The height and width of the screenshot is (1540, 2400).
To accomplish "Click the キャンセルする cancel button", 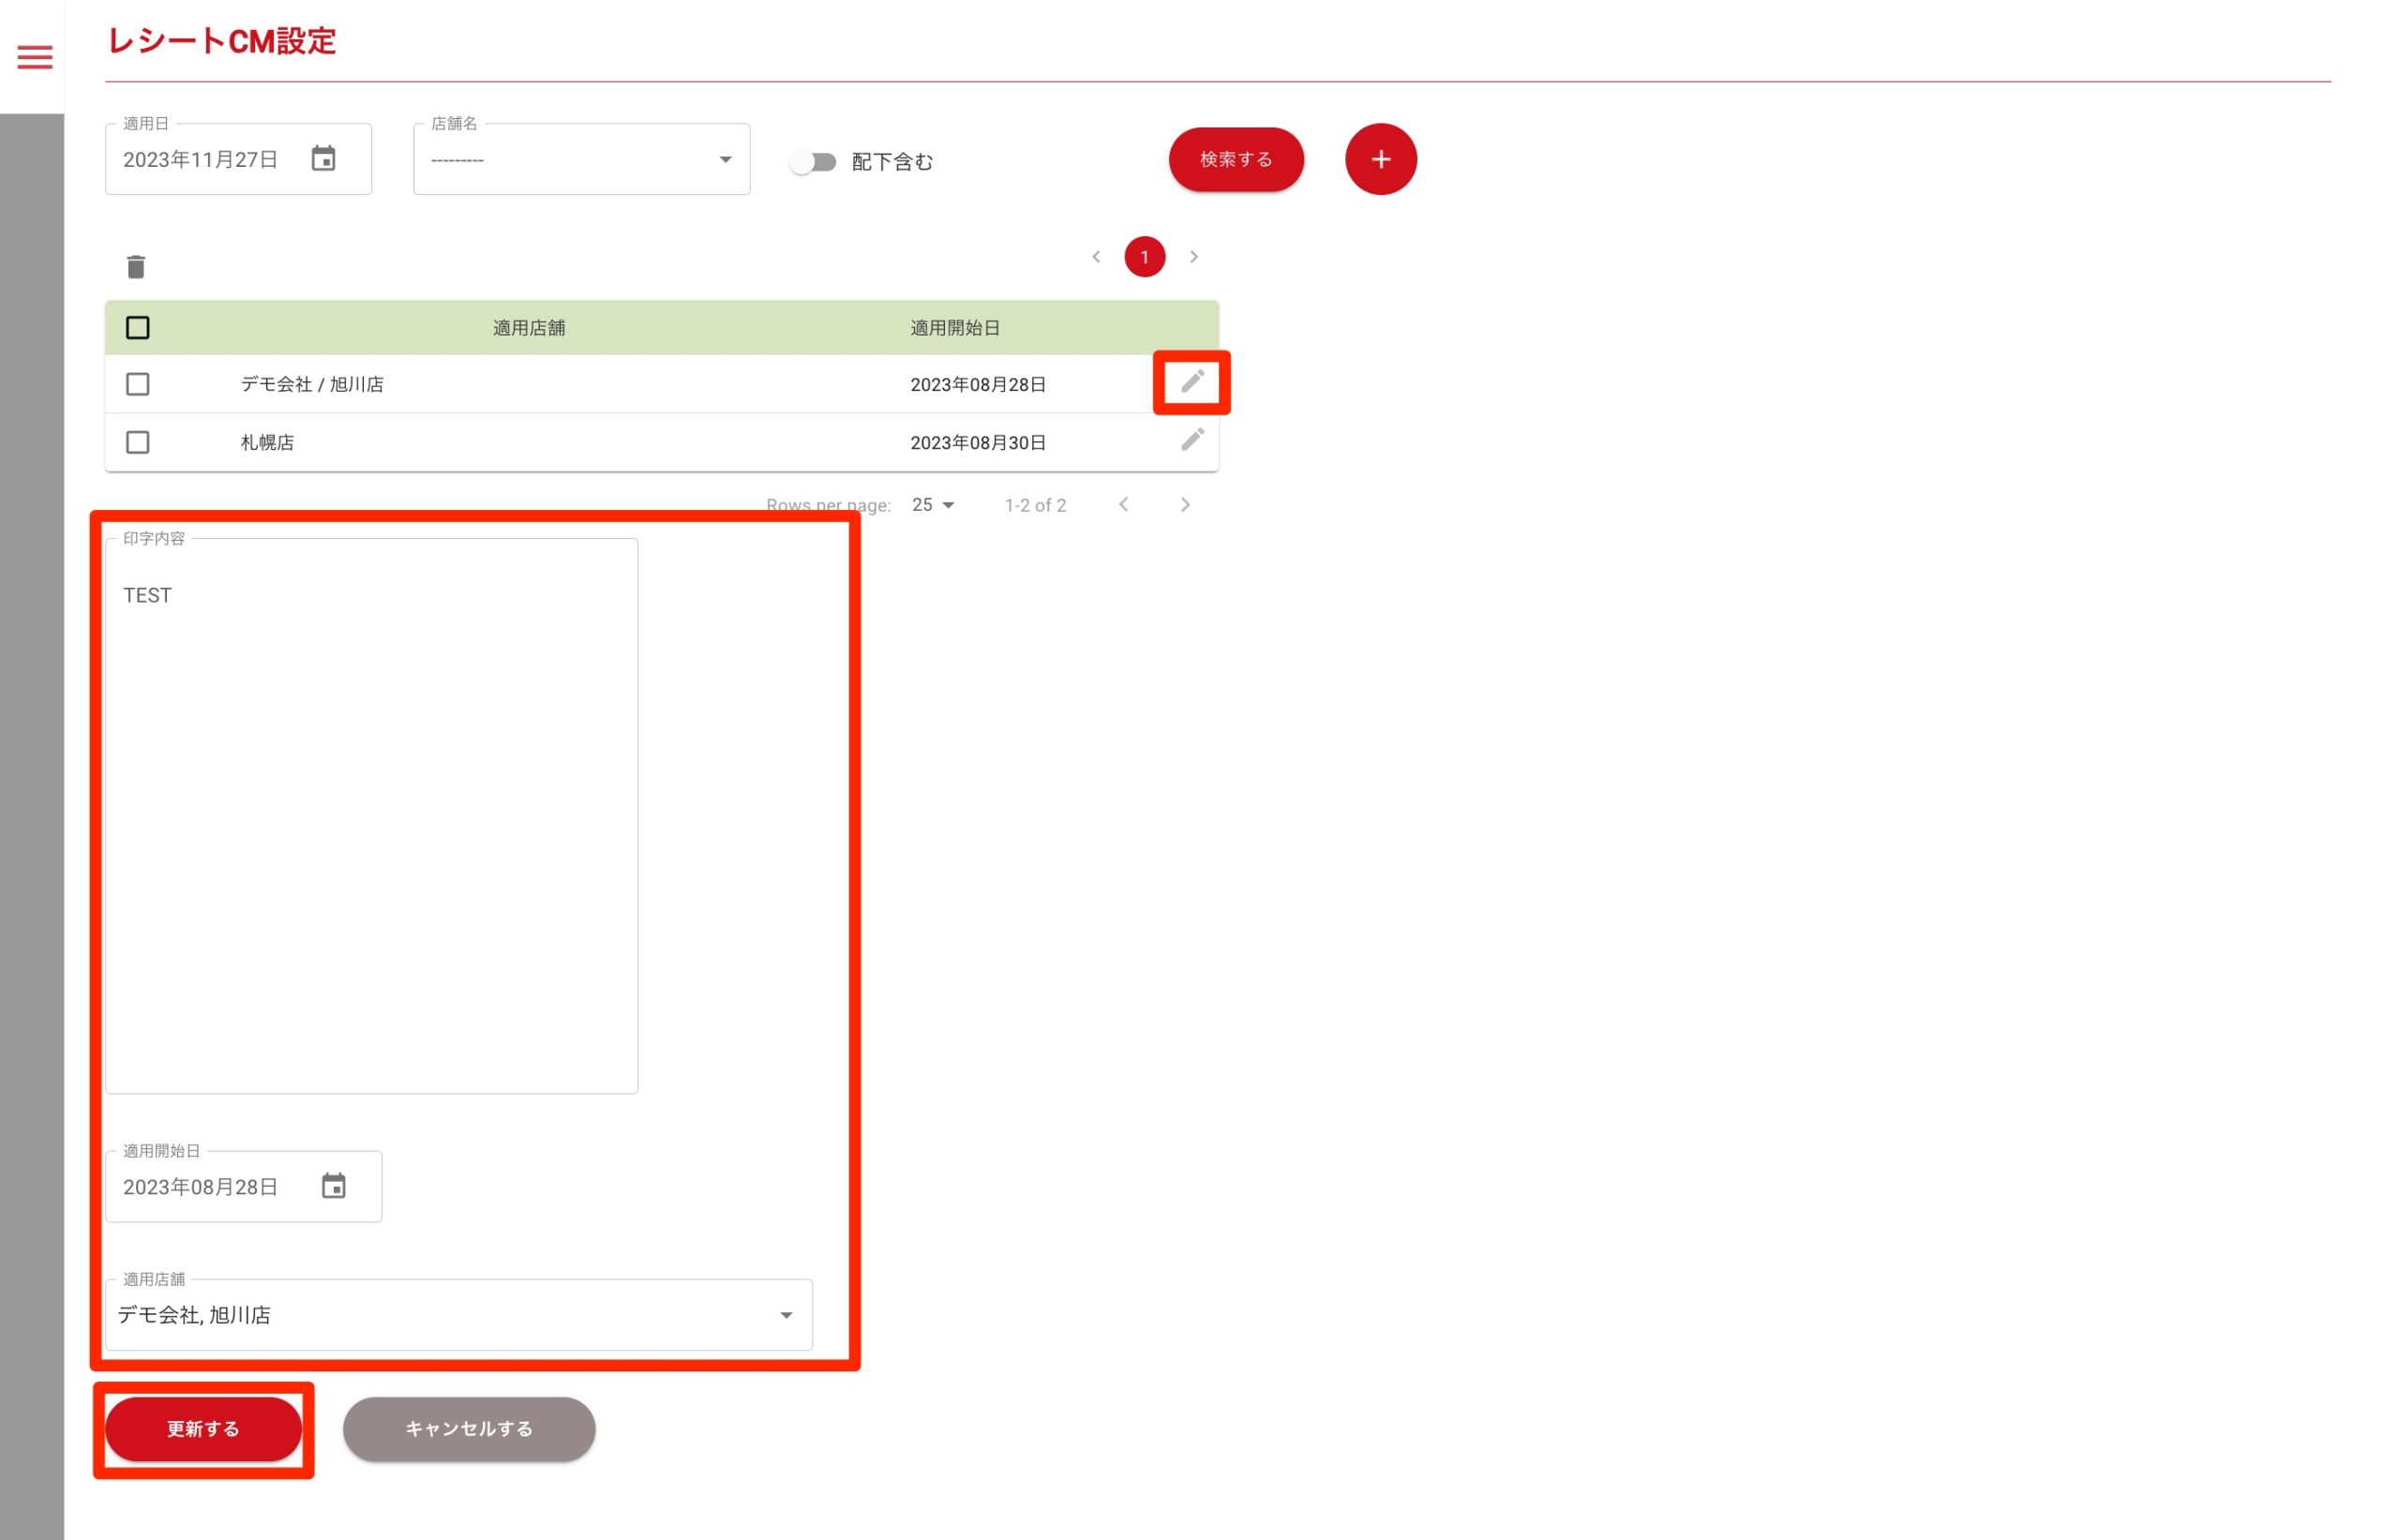I will [x=469, y=1428].
